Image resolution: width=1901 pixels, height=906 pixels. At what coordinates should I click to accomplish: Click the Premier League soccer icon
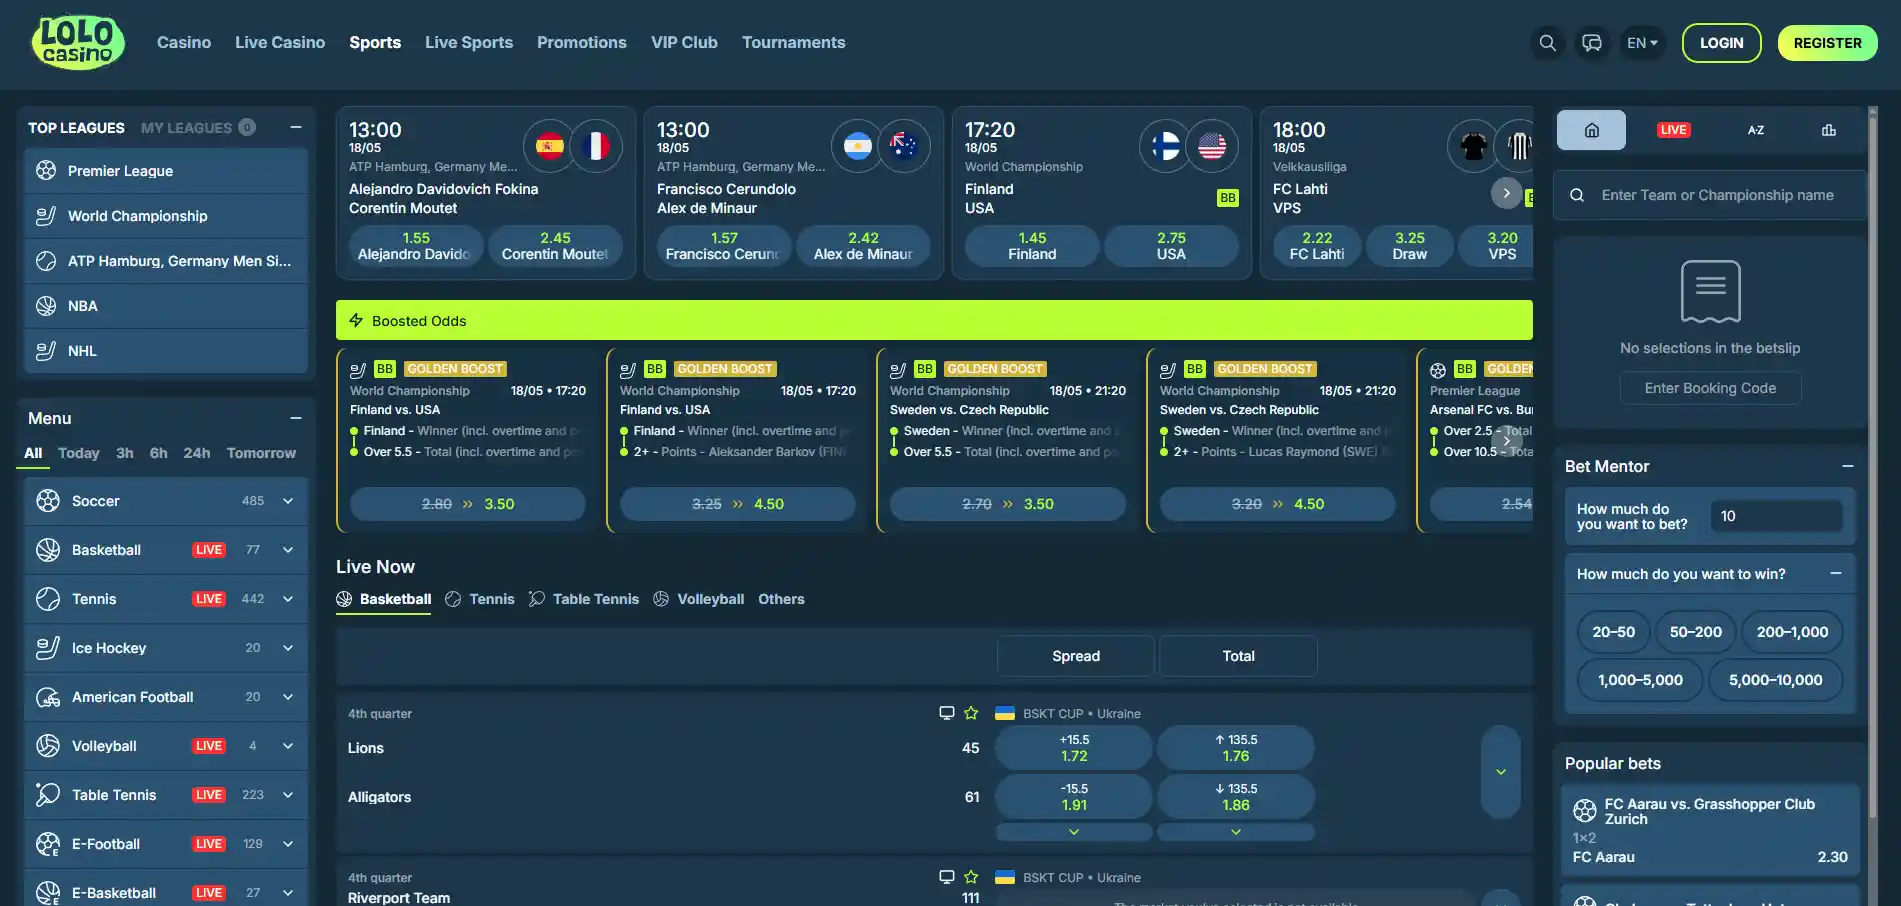coord(46,171)
